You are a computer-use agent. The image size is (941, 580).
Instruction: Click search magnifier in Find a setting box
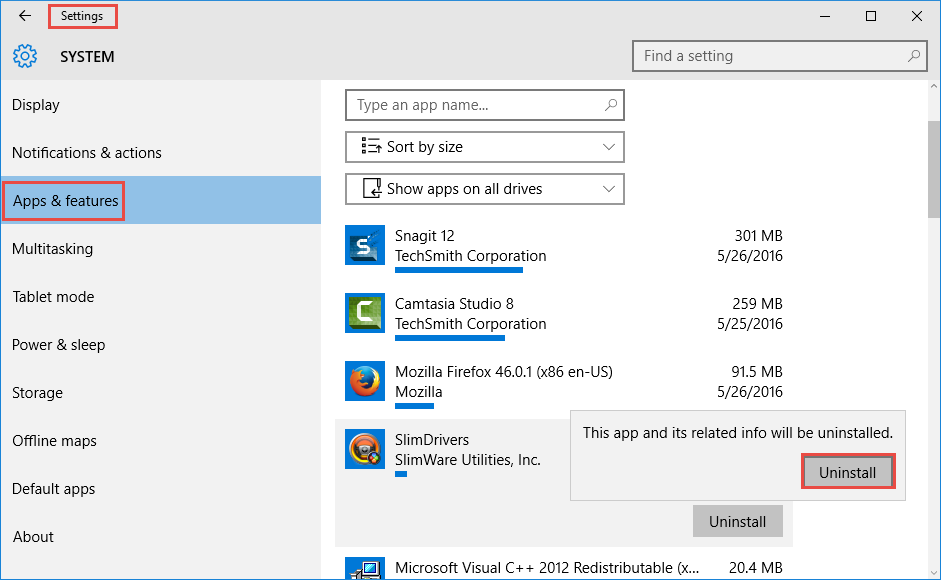[913, 56]
